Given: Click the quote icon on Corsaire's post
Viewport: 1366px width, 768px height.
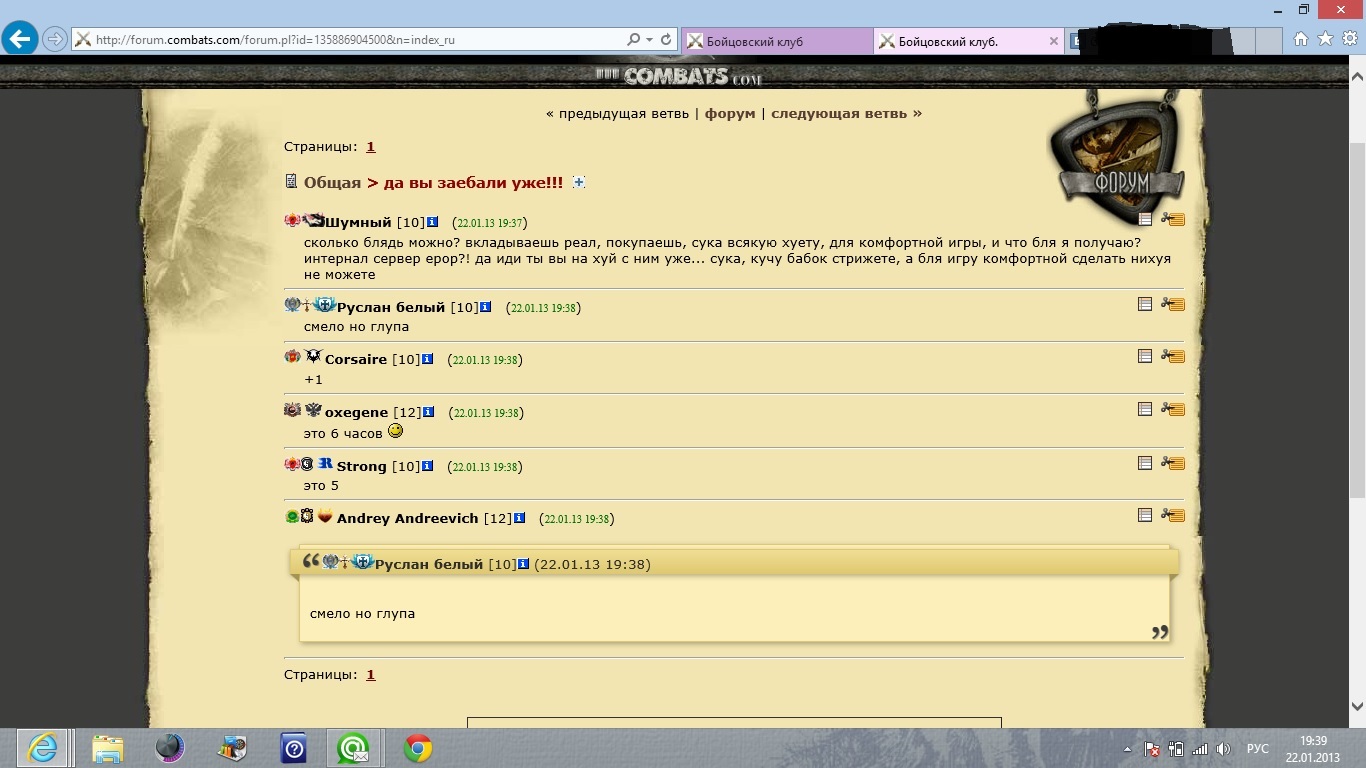Looking at the screenshot, I should coord(1145,356).
